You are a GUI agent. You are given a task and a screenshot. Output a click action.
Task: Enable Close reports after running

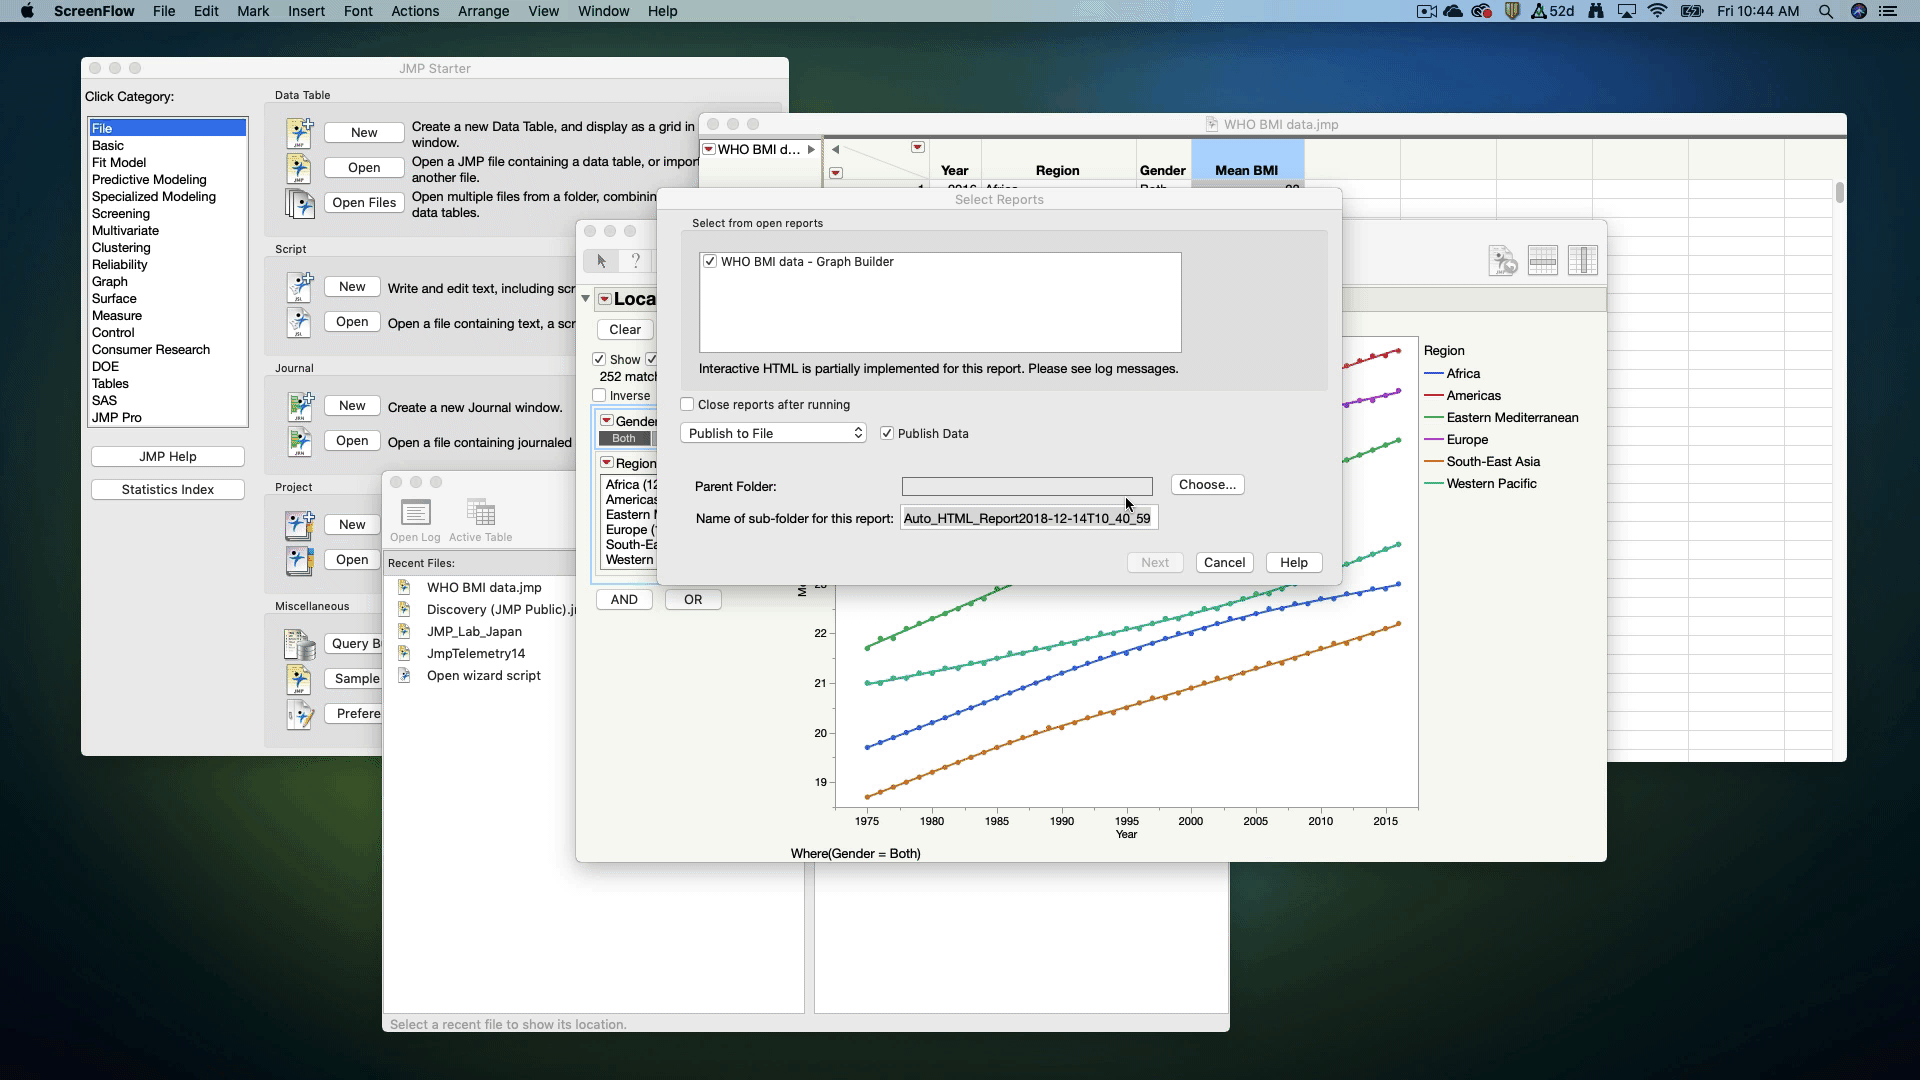687,405
